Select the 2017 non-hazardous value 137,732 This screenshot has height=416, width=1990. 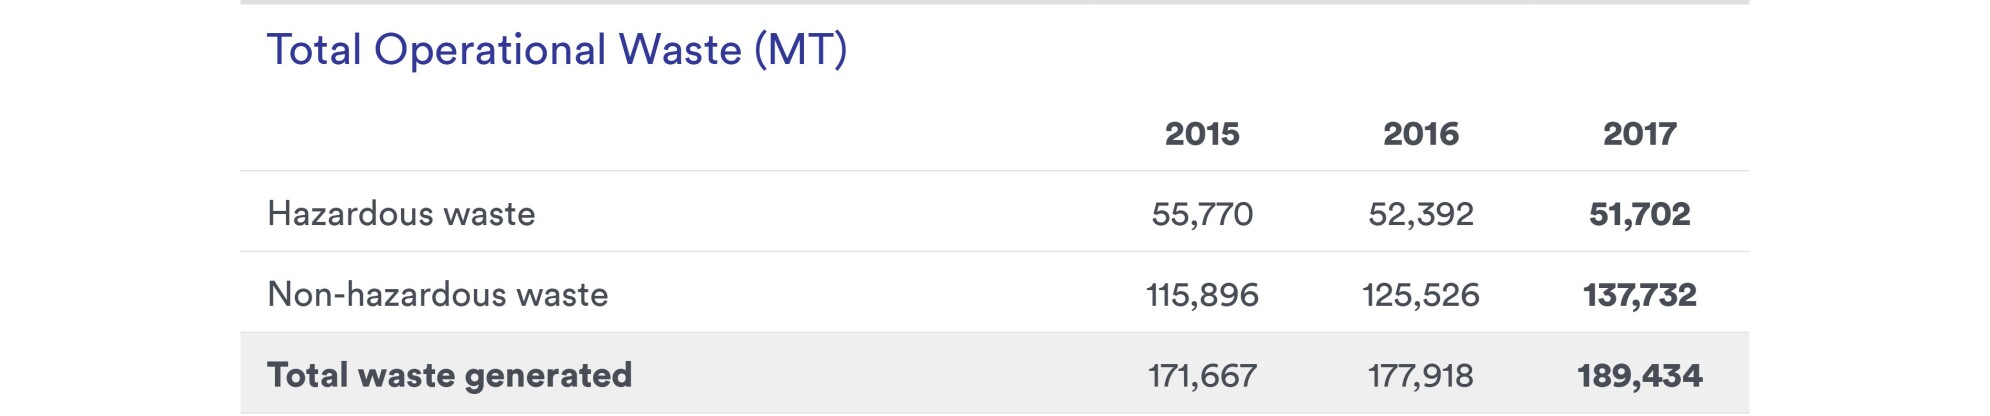tap(1640, 295)
